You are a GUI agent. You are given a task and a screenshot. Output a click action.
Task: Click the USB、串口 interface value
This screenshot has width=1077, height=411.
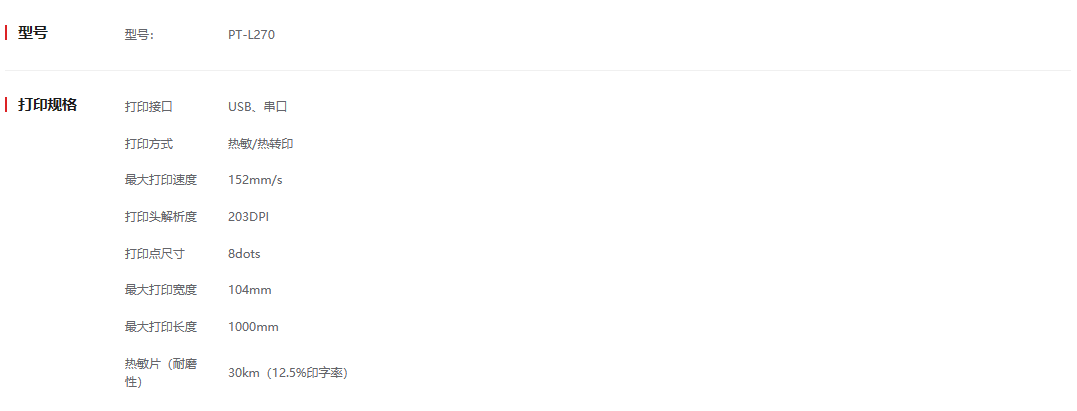tap(257, 107)
